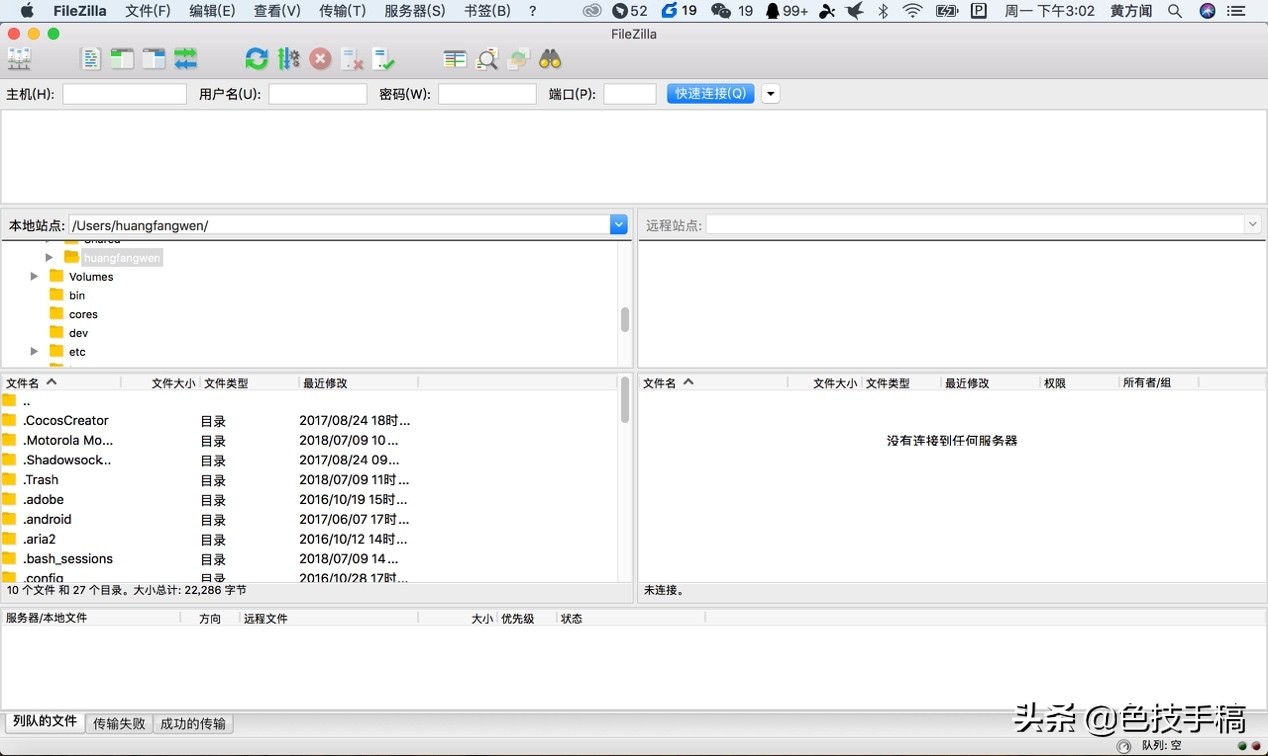Select .android folder row
This screenshot has height=756, width=1268.
coord(309,520)
